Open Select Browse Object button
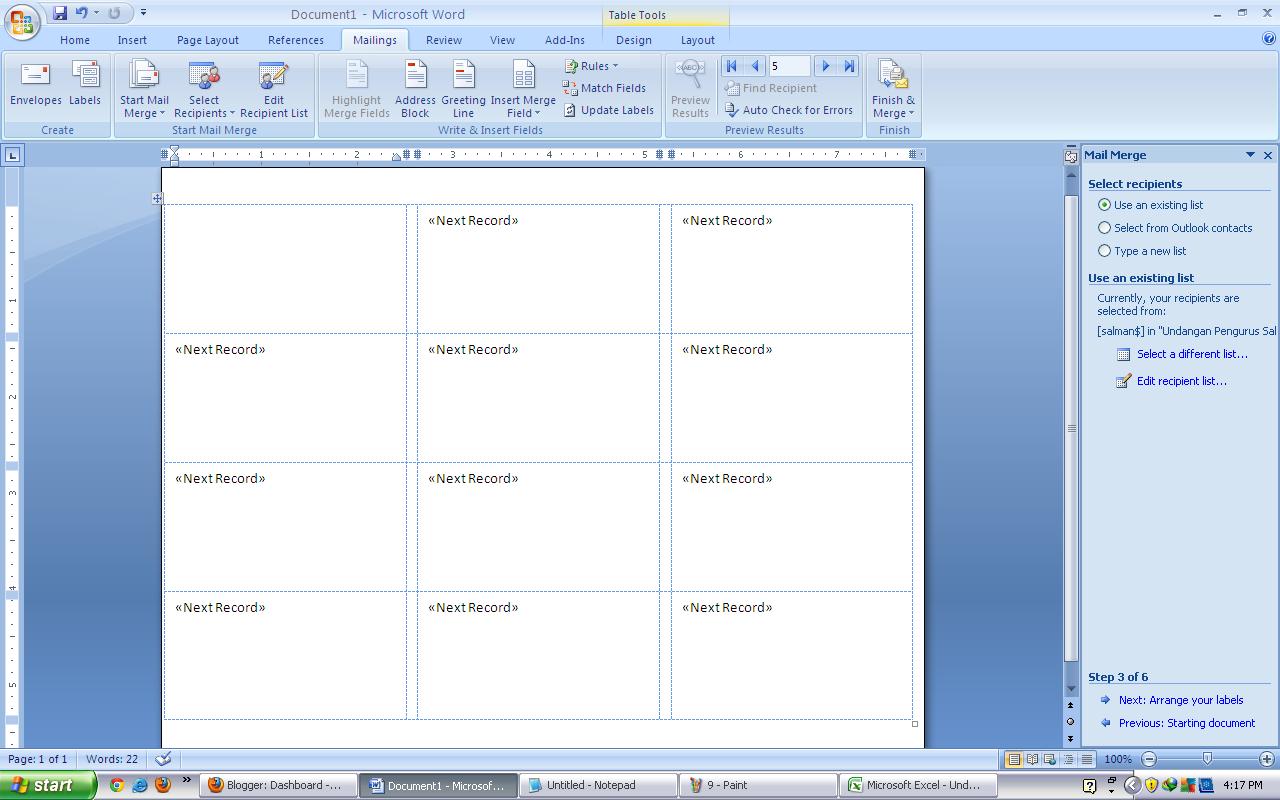The image size is (1280, 800). [1071, 721]
